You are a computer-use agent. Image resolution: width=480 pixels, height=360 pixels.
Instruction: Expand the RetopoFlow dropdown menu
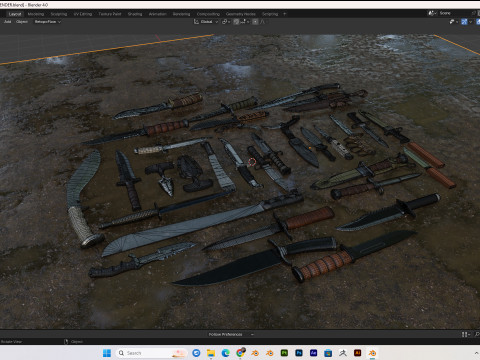click(47, 22)
